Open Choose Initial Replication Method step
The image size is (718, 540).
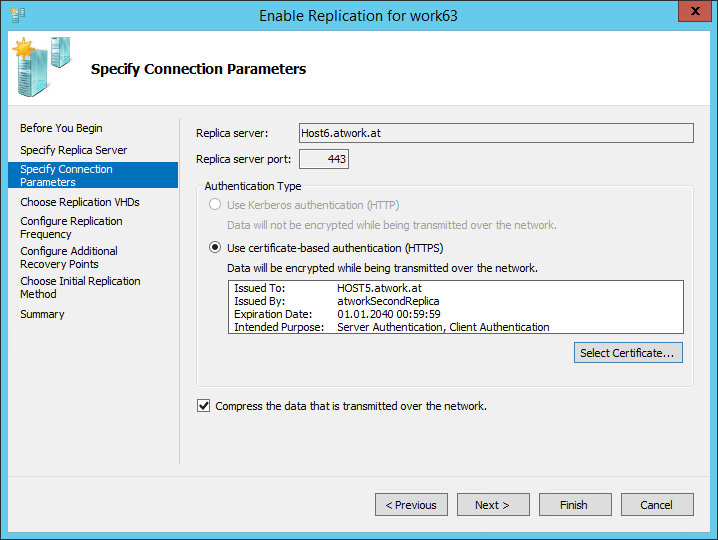click(x=80, y=287)
